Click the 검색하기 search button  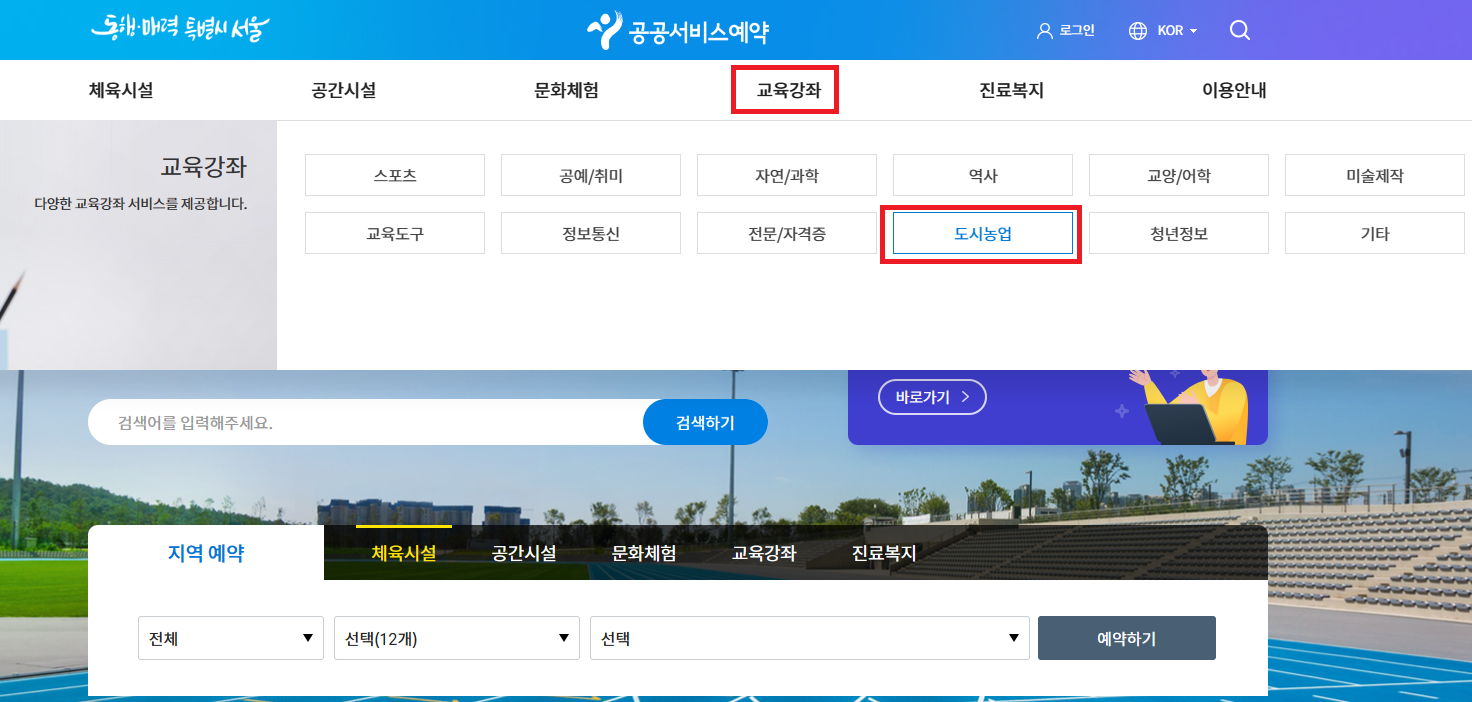[x=705, y=421]
